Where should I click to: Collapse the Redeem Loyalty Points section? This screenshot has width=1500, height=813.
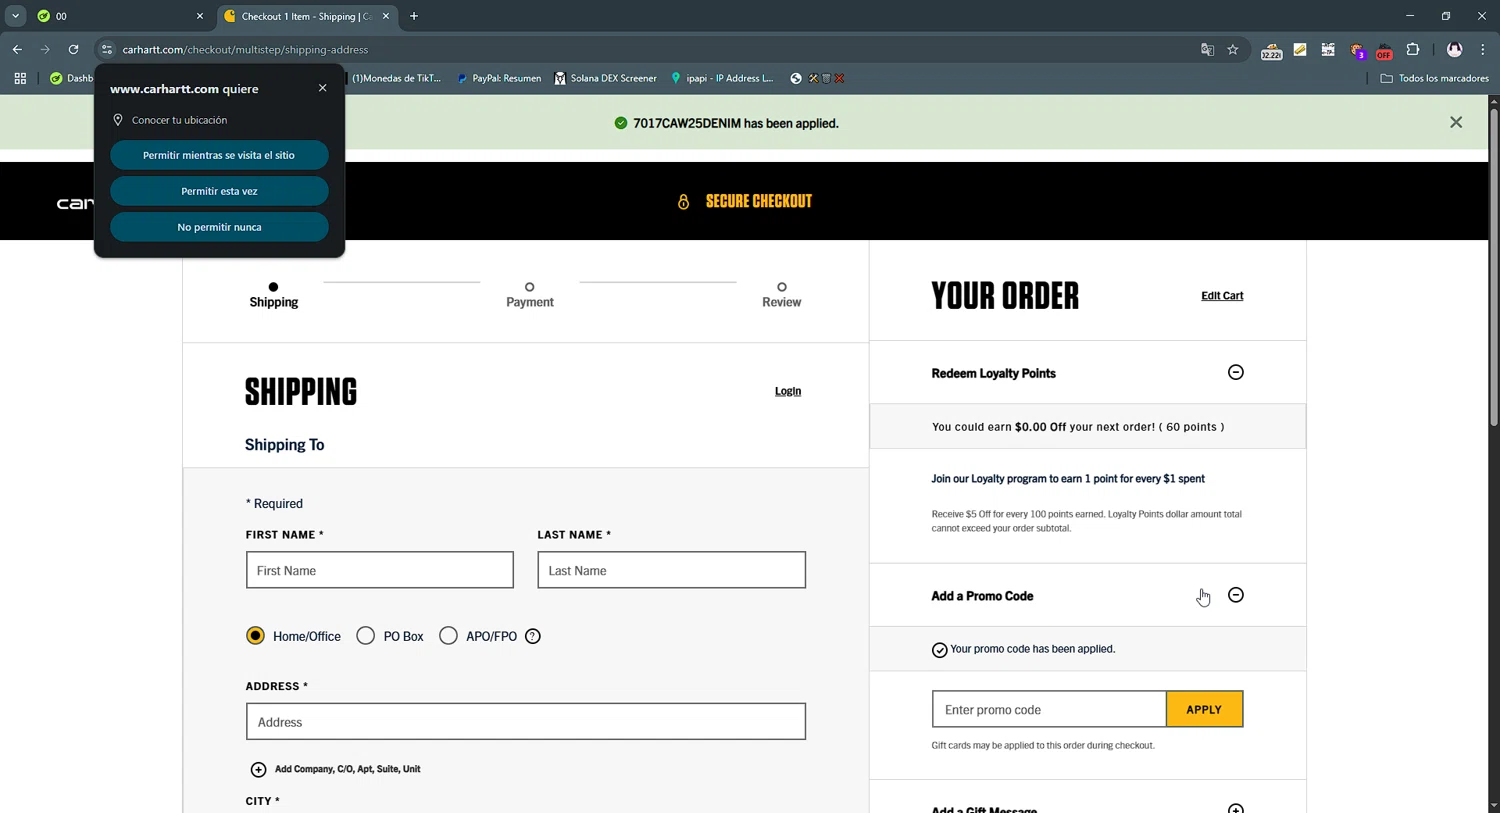click(x=1236, y=372)
